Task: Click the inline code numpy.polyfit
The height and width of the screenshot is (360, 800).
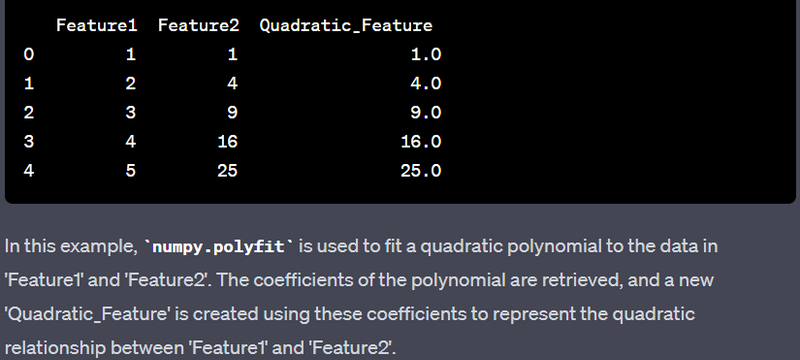Action: pyautogui.click(x=219, y=247)
